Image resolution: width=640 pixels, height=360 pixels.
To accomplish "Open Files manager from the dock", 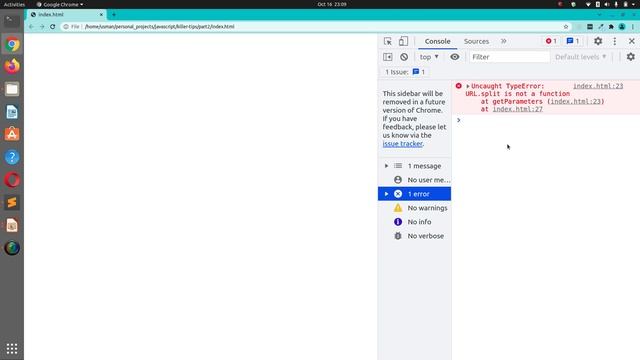I will pyautogui.click(x=12, y=89).
